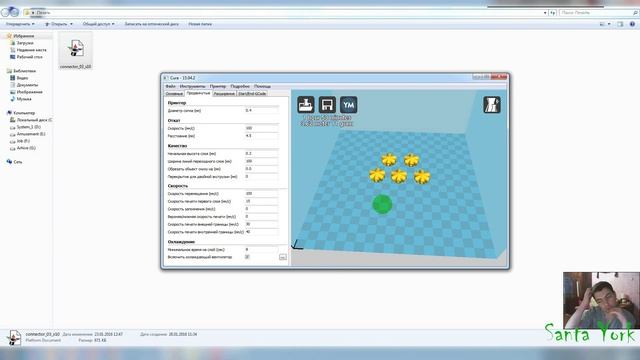This screenshot has height=360, width=640.
Task: Change Explorer view with the view icon
Action: (x=602, y=24)
